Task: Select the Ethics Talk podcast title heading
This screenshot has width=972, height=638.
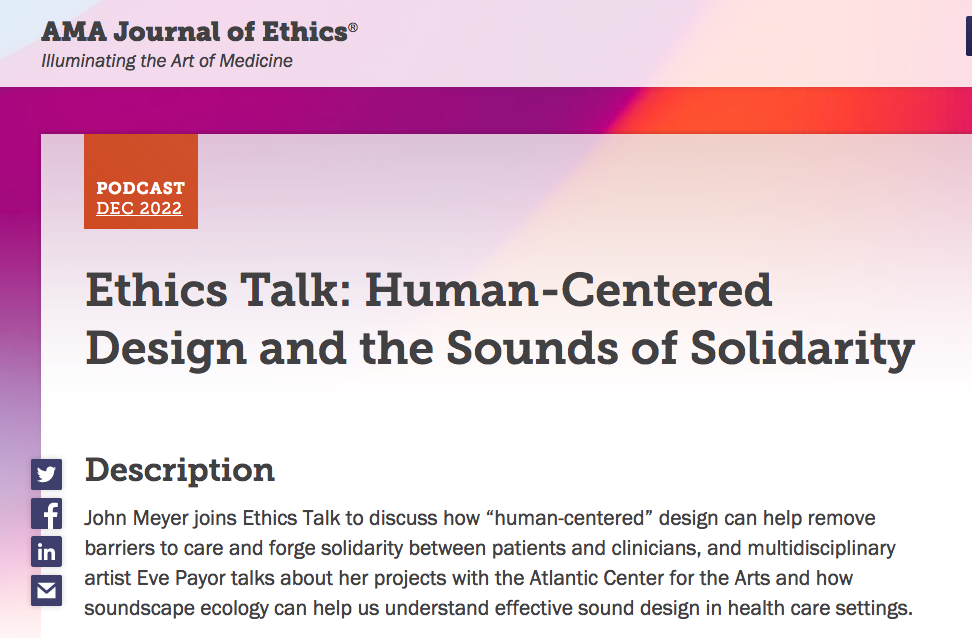Action: 500,319
